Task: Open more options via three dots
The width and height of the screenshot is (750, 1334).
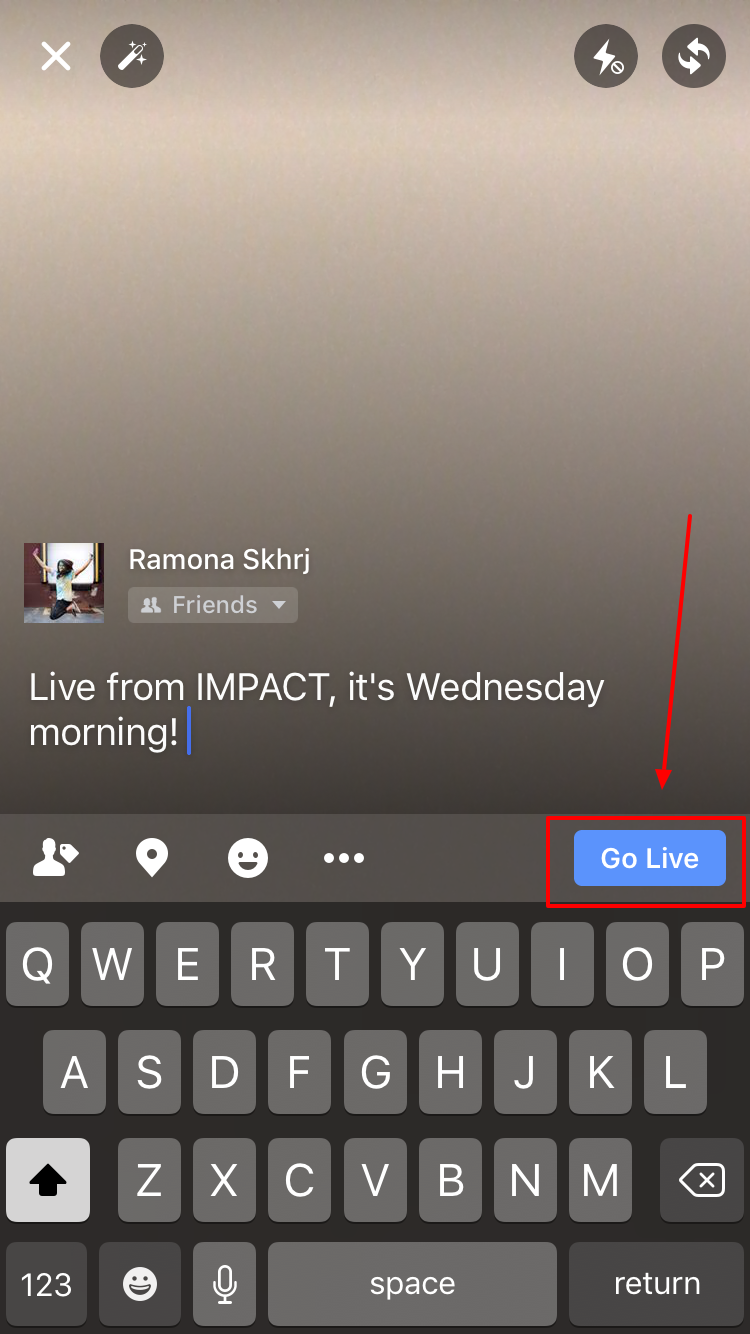Action: [x=344, y=858]
